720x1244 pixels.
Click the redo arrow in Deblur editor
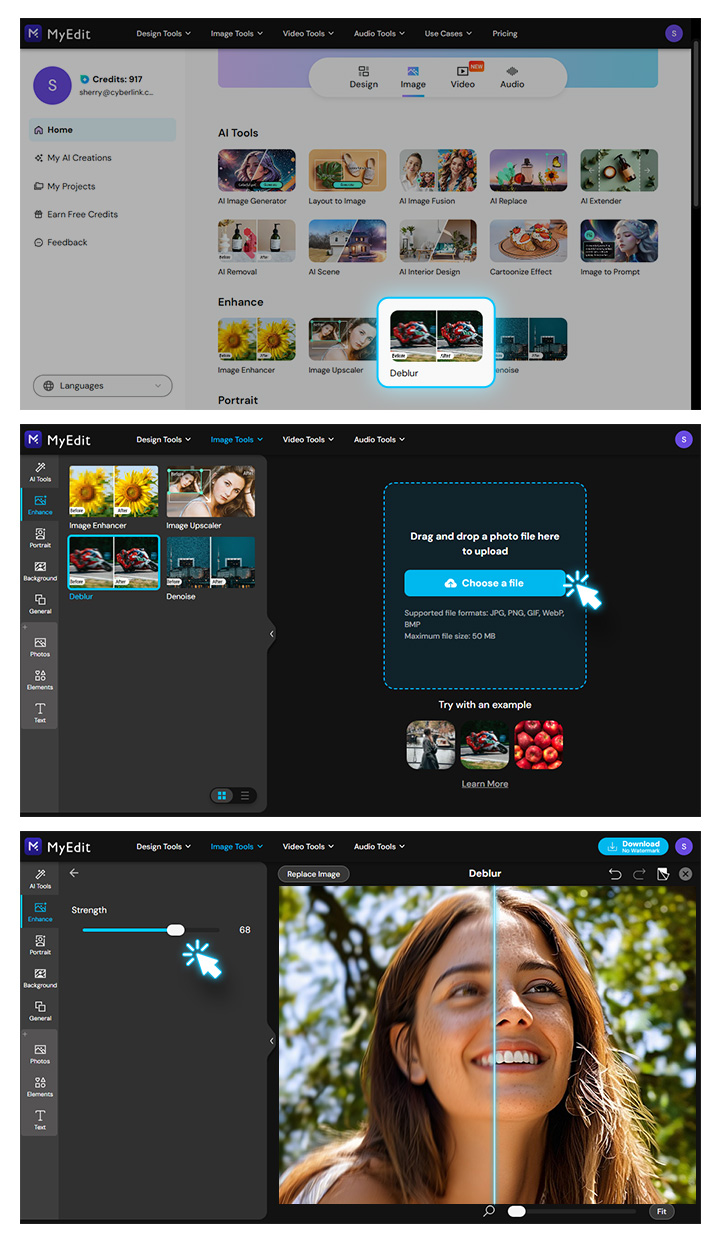pyautogui.click(x=639, y=874)
